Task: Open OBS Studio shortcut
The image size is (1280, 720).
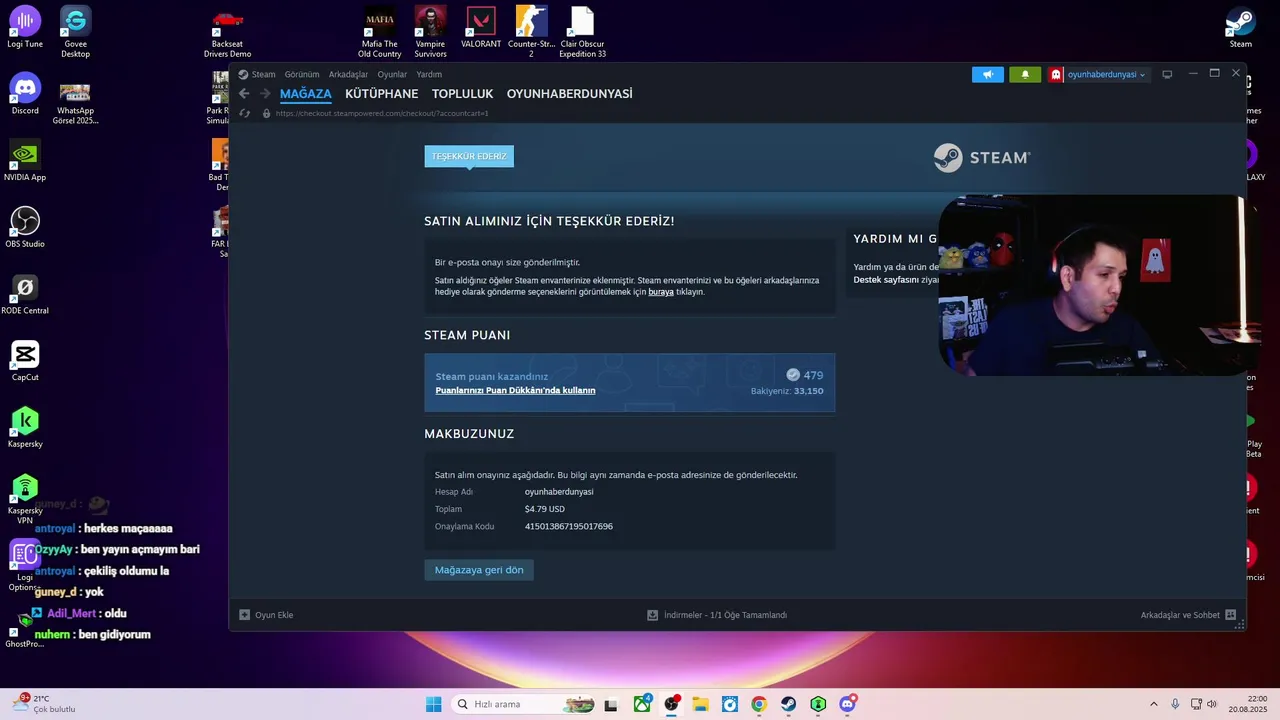Action: click(25, 227)
